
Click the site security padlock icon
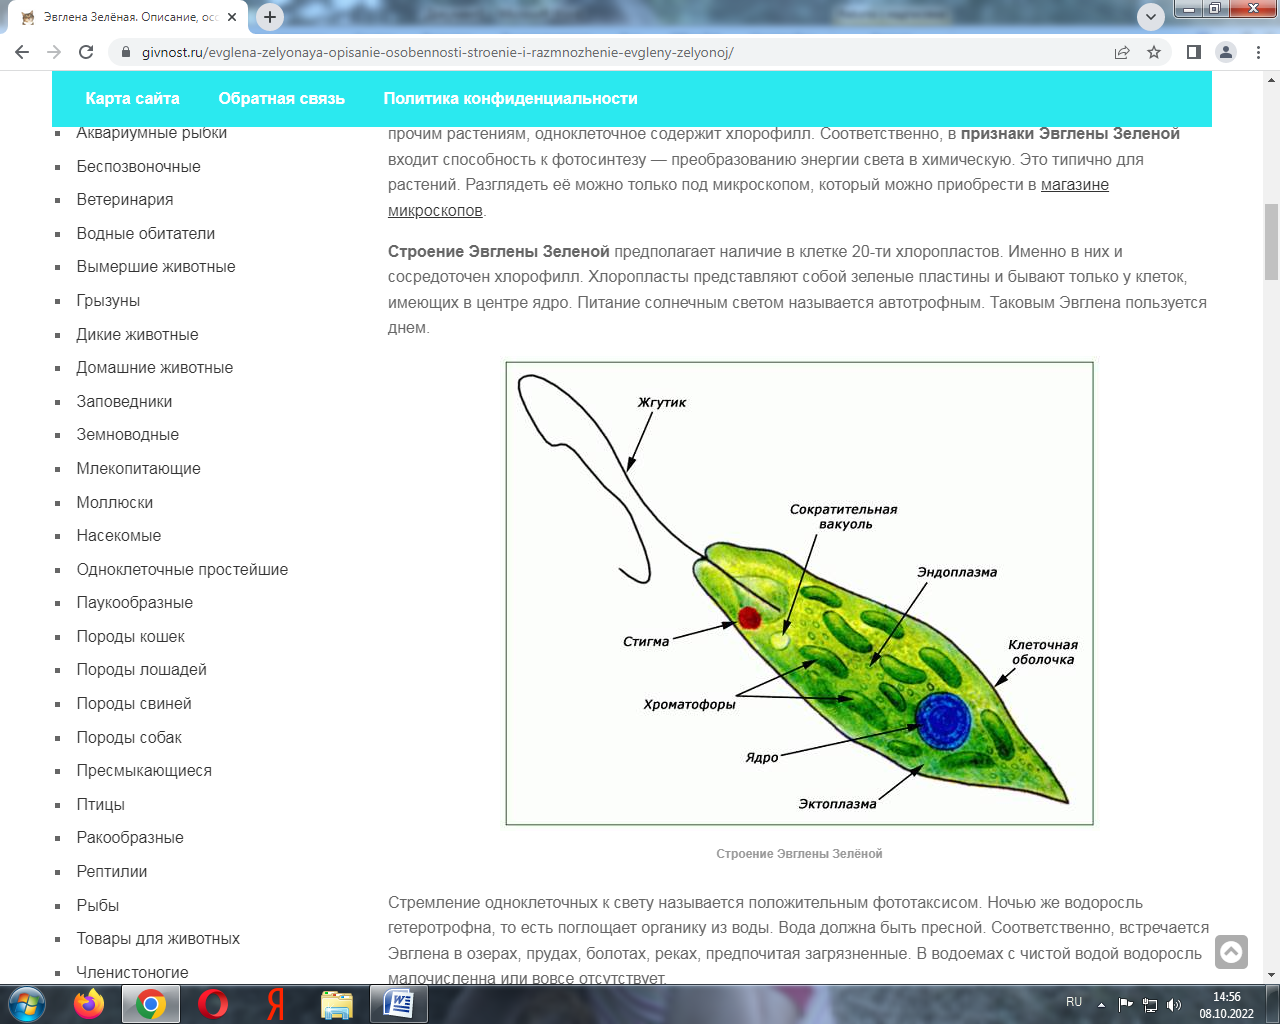[x=125, y=52]
